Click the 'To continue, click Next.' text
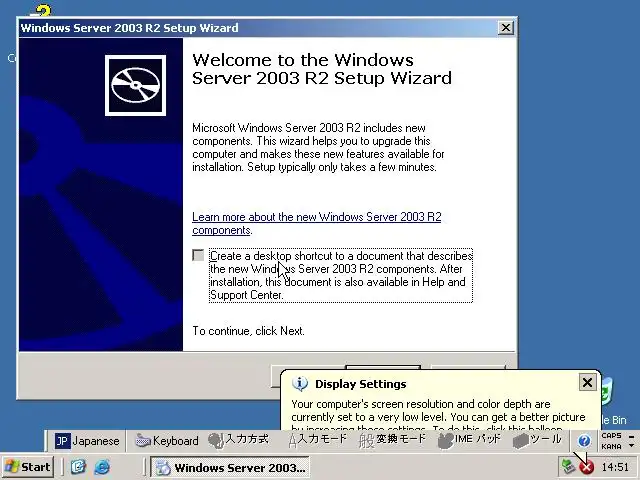This screenshot has width=640, height=480. 248,331
